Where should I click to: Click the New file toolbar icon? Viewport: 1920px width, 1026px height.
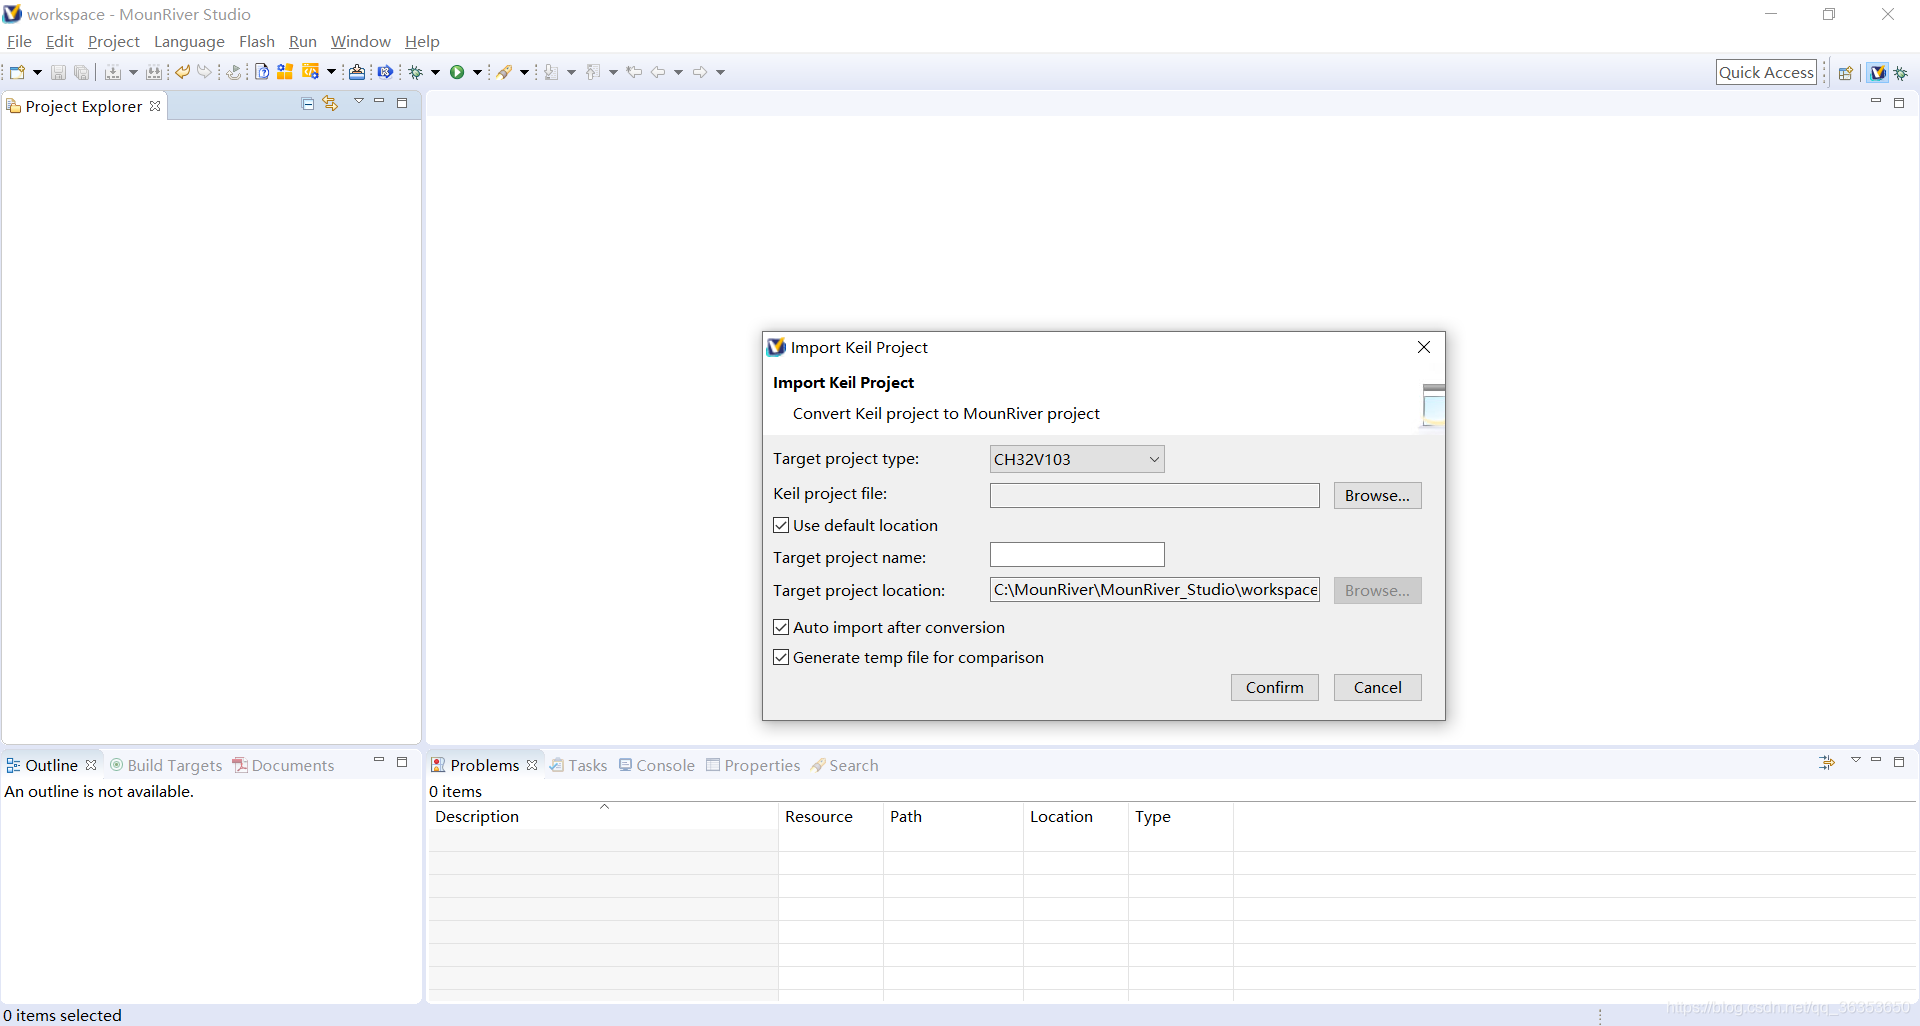tap(17, 72)
